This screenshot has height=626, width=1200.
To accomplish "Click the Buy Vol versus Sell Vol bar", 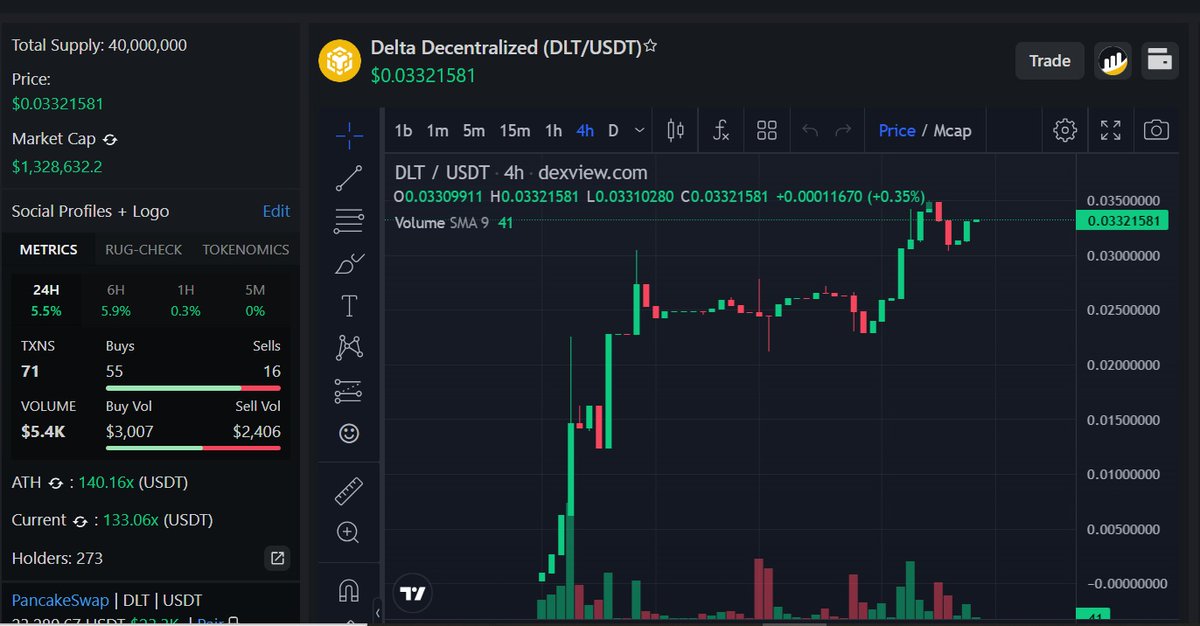I will (x=193, y=448).
